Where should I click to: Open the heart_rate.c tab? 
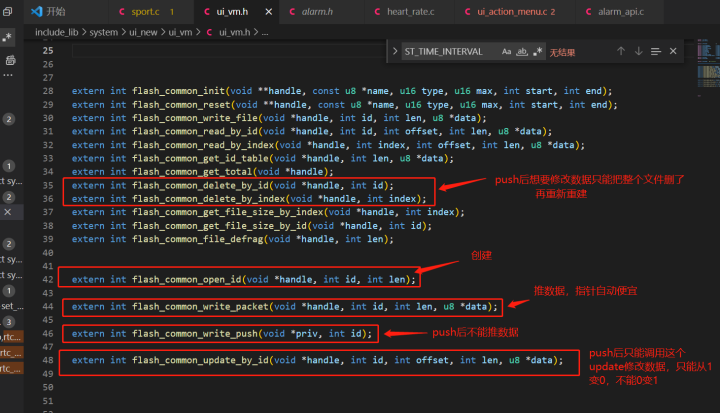point(410,11)
